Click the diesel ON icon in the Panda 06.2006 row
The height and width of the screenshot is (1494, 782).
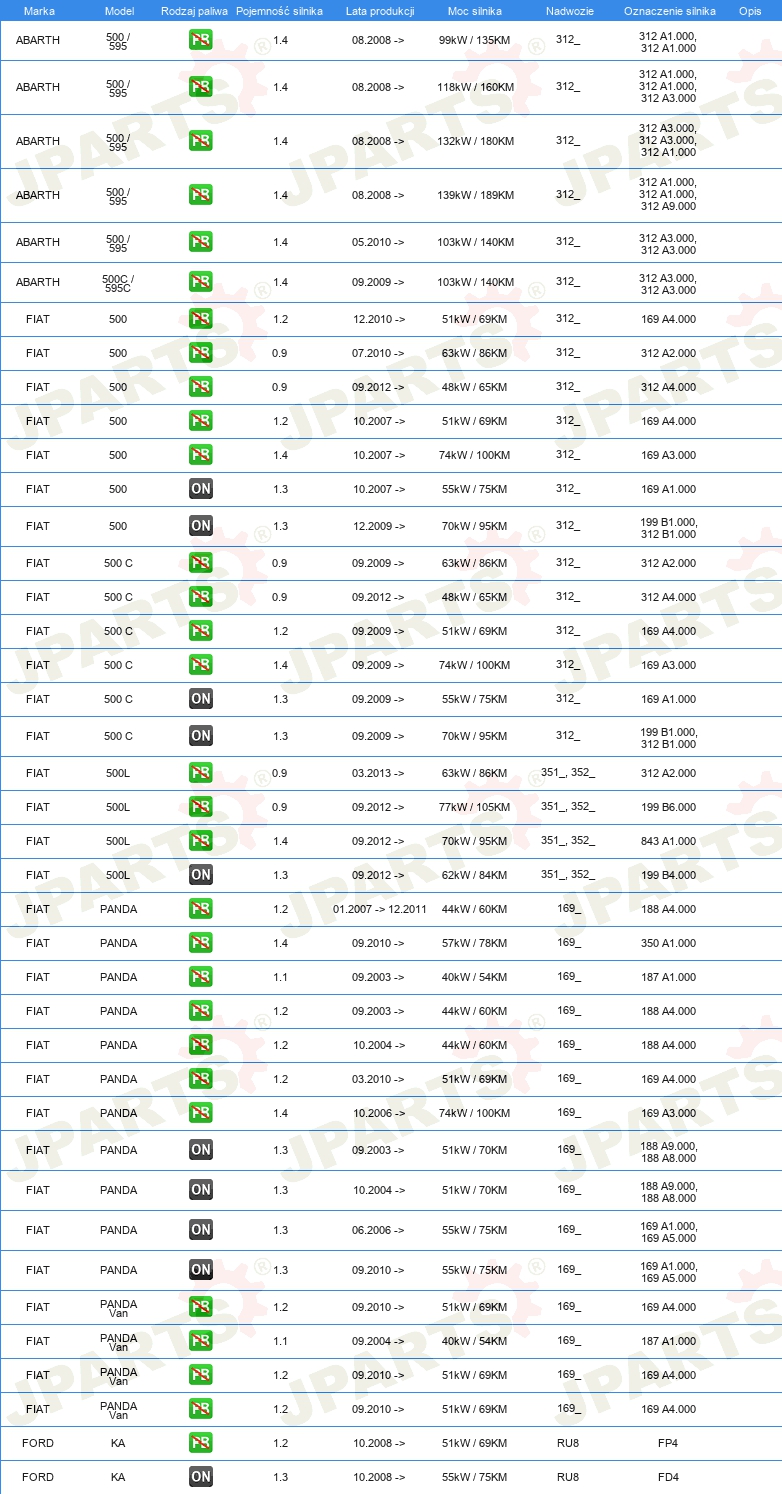201,1230
